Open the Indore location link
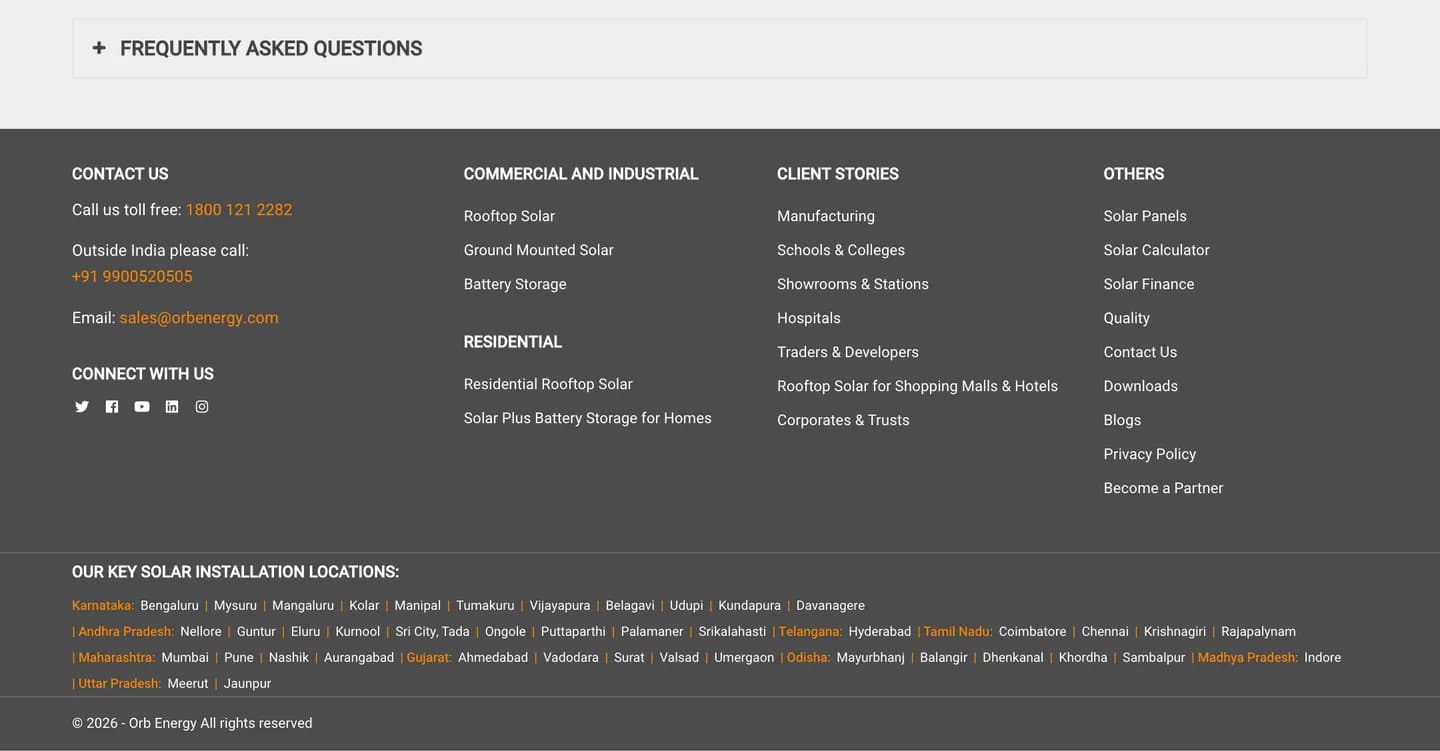Screen dimensions: 1440x751 (1323, 658)
